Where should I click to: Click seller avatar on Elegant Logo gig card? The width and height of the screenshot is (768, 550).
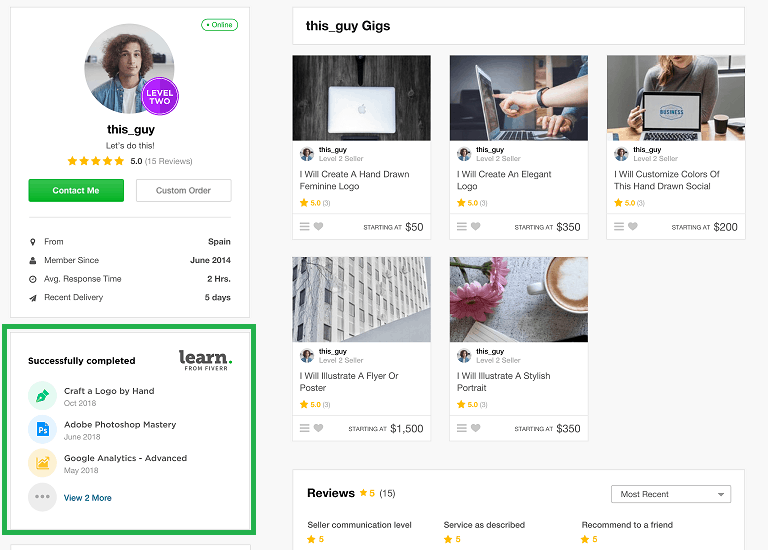tap(464, 154)
